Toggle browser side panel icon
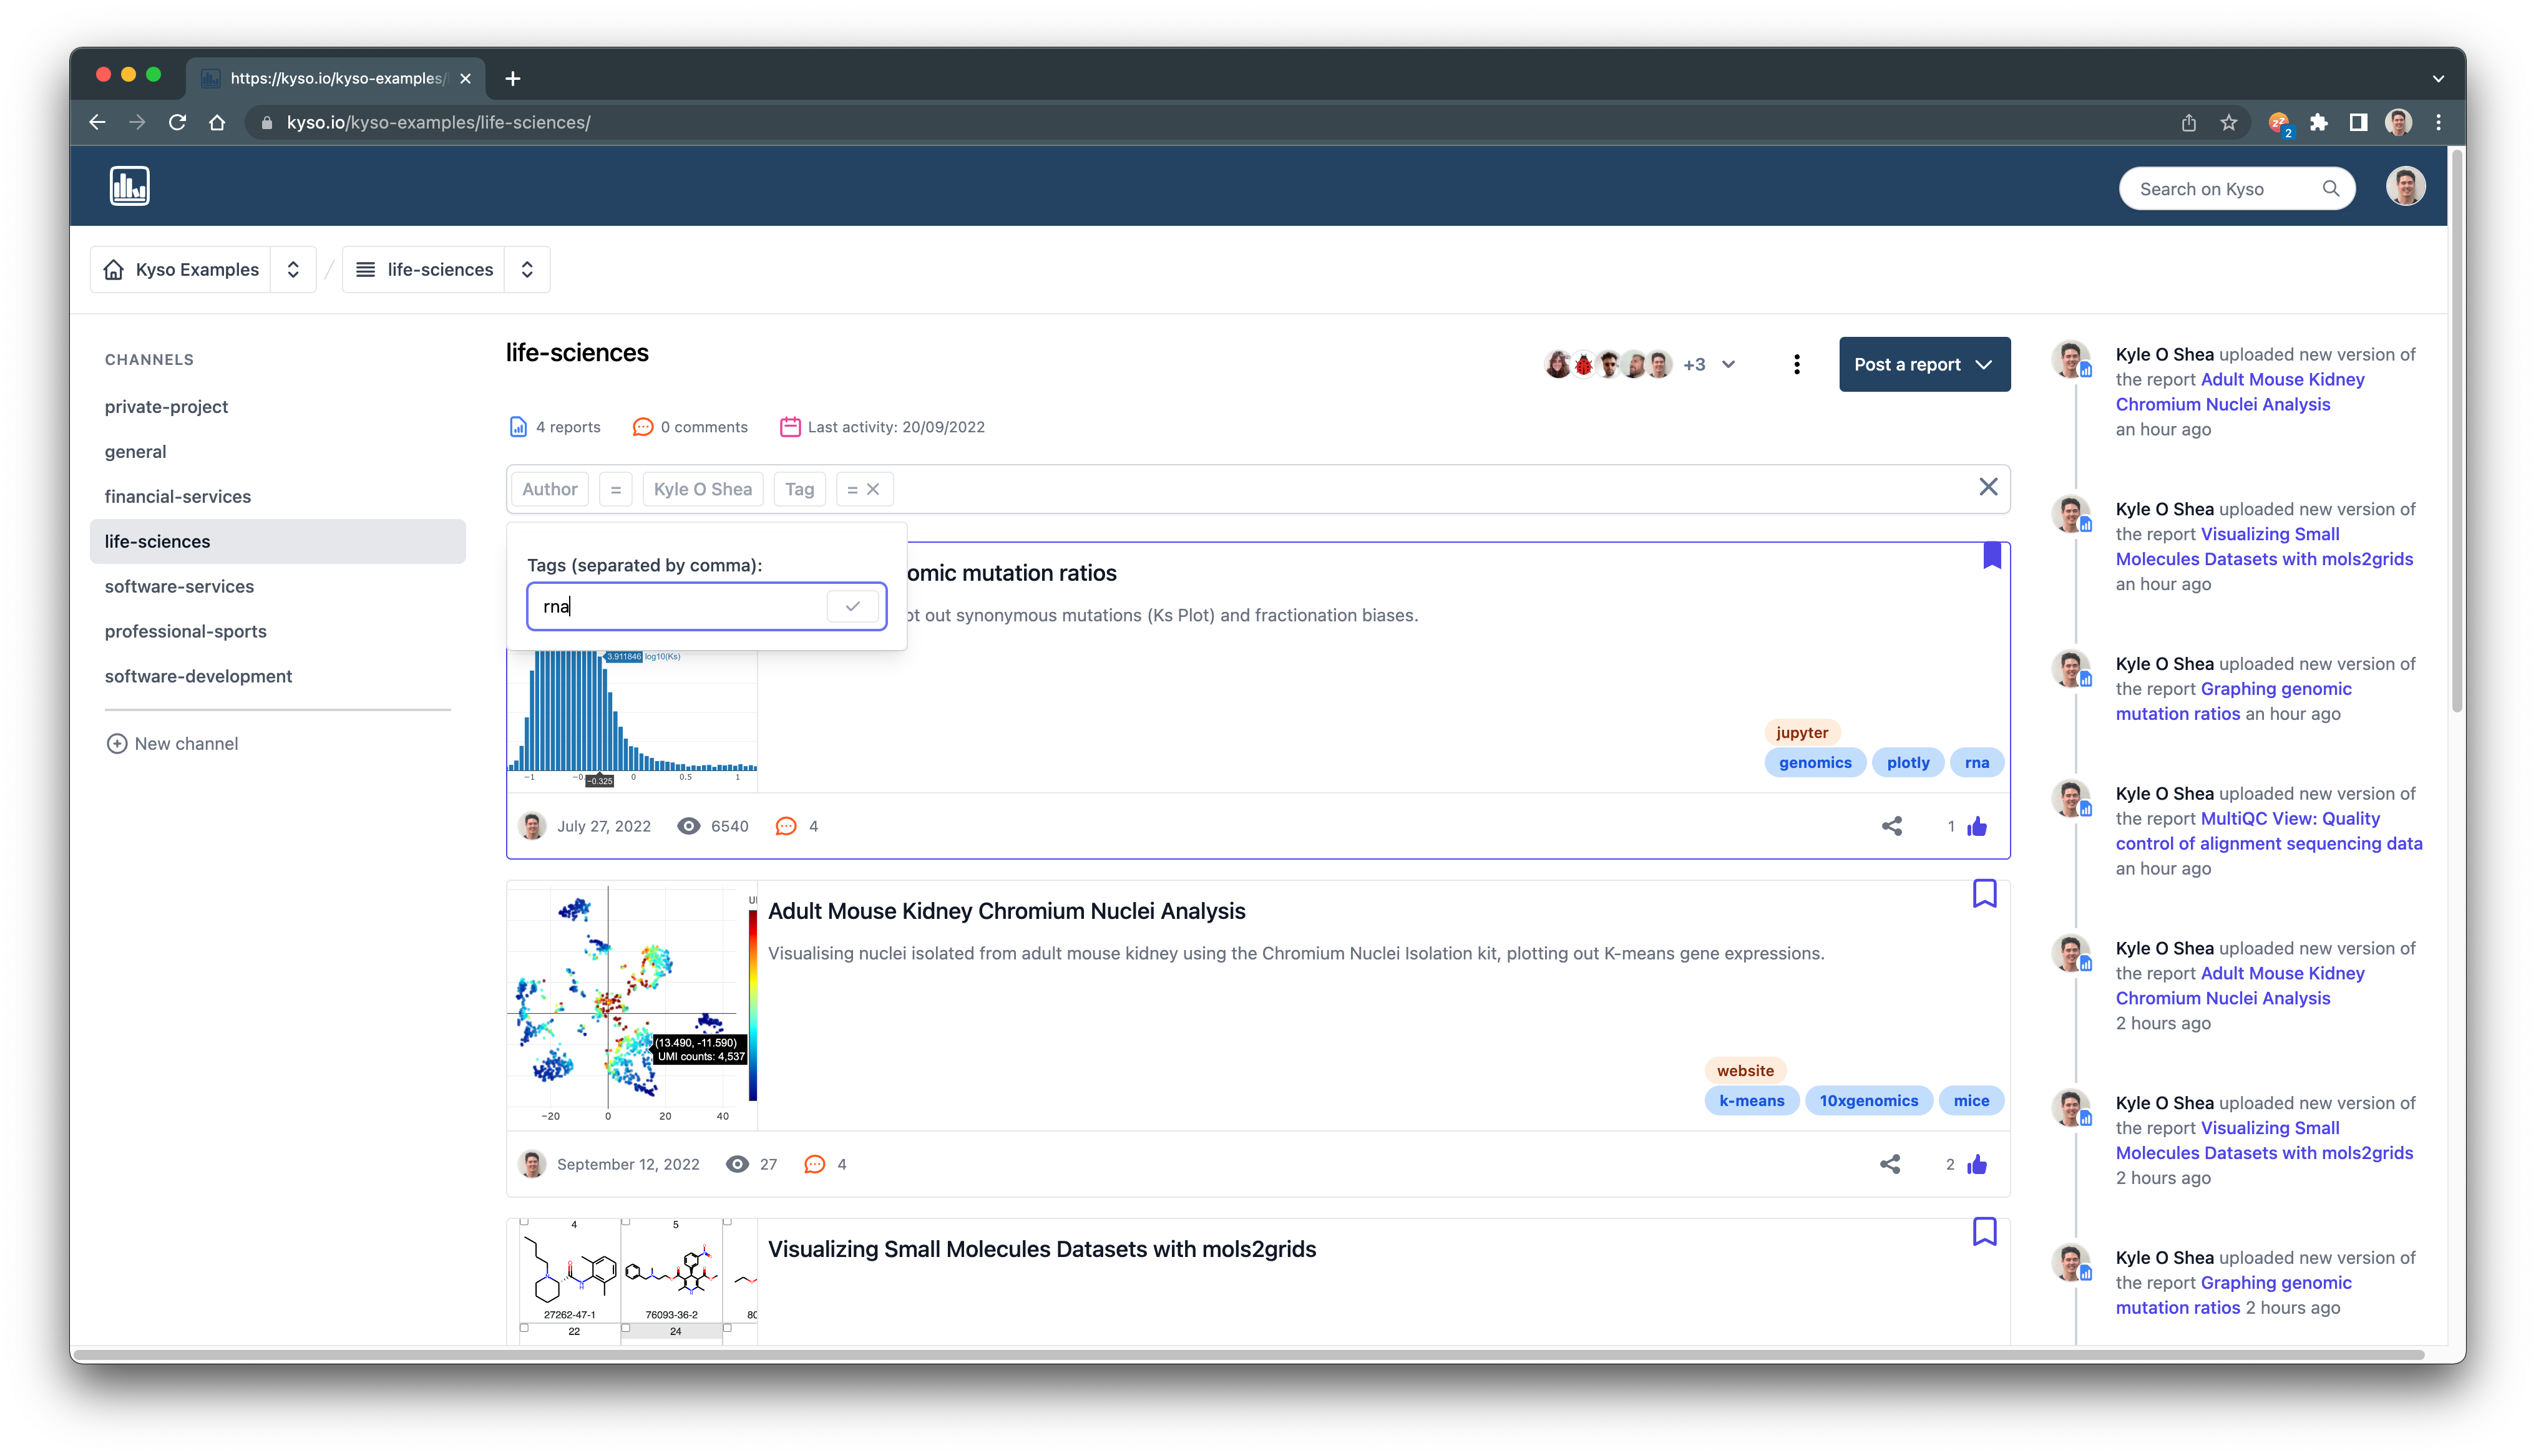 (x=2358, y=122)
